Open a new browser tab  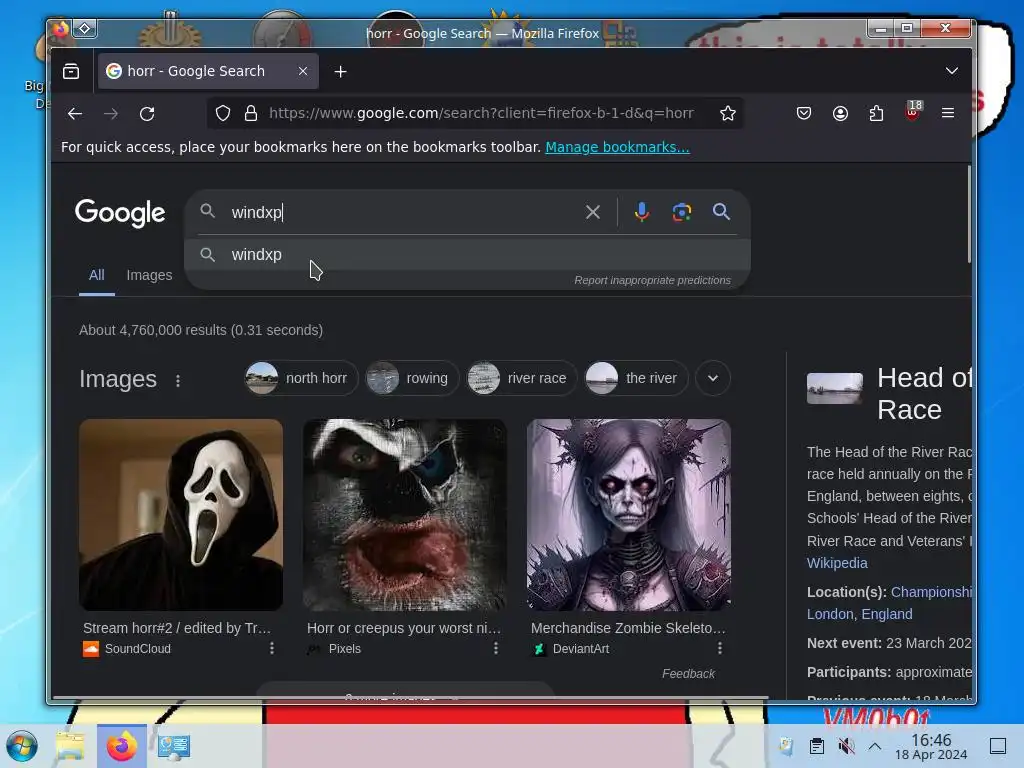[340, 71]
